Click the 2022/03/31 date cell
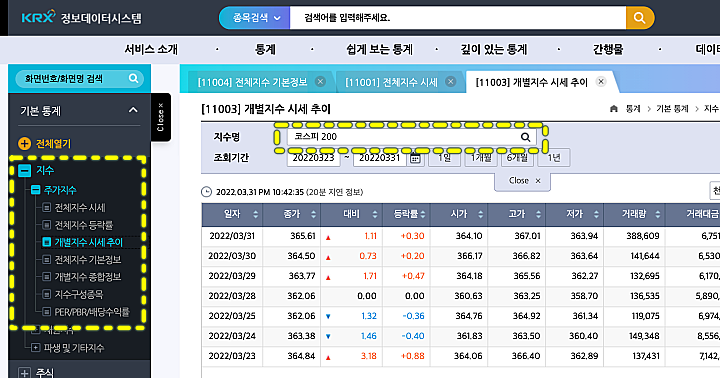Screen dimensions: 720x378 coord(232,236)
